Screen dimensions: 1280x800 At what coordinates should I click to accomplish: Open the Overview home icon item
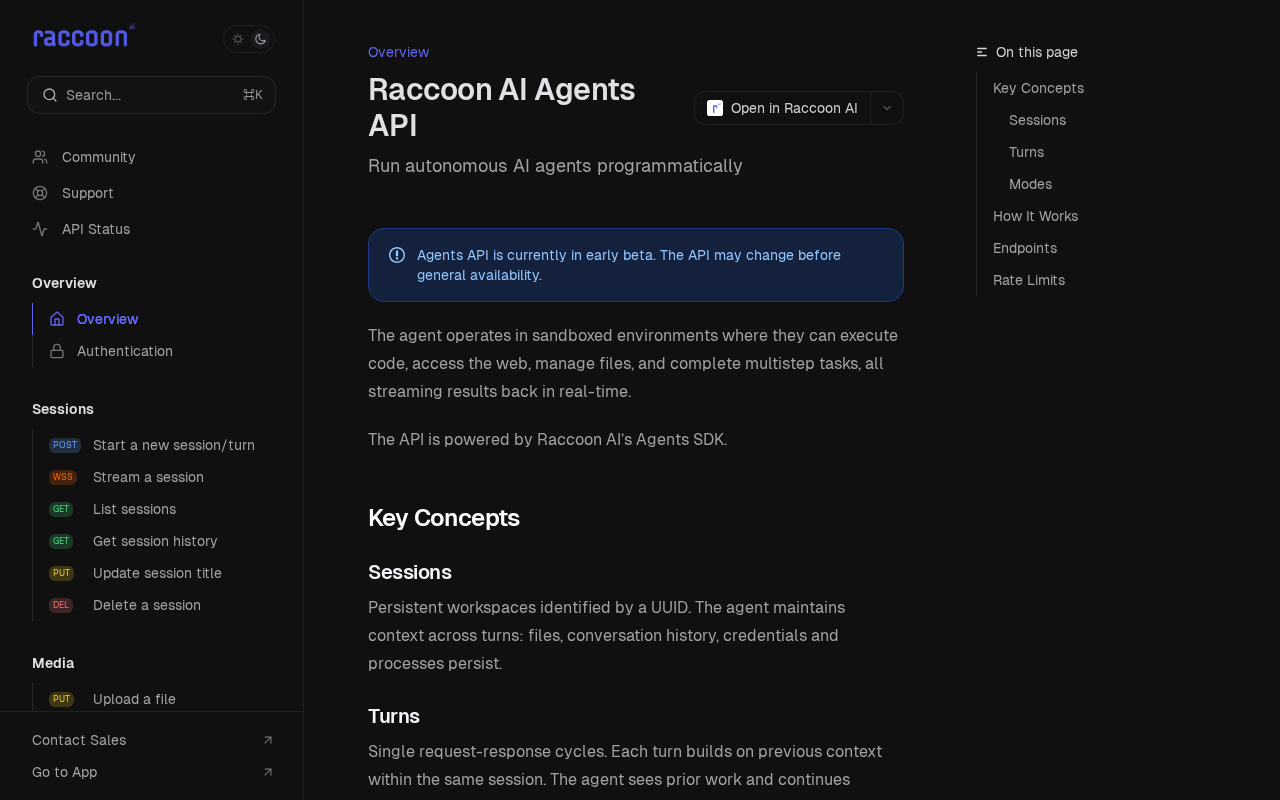(57, 319)
